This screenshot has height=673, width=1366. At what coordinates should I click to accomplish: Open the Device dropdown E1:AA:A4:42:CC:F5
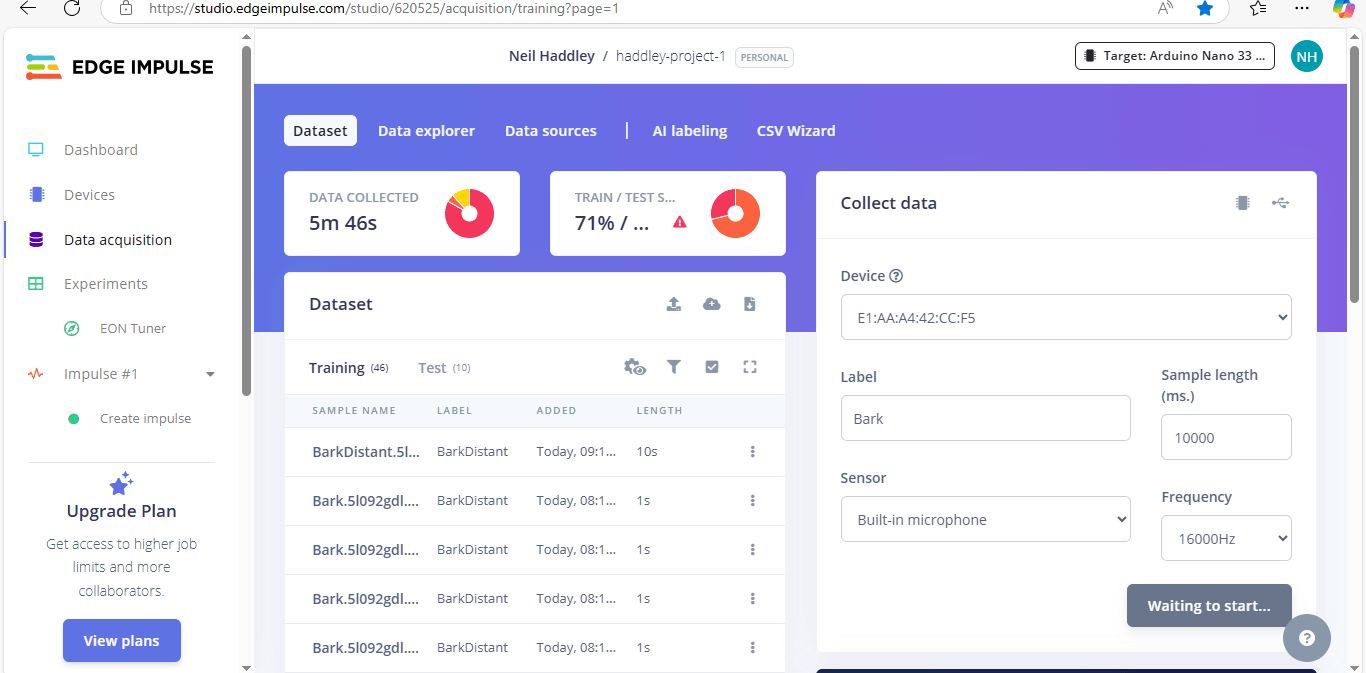tap(1066, 317)
